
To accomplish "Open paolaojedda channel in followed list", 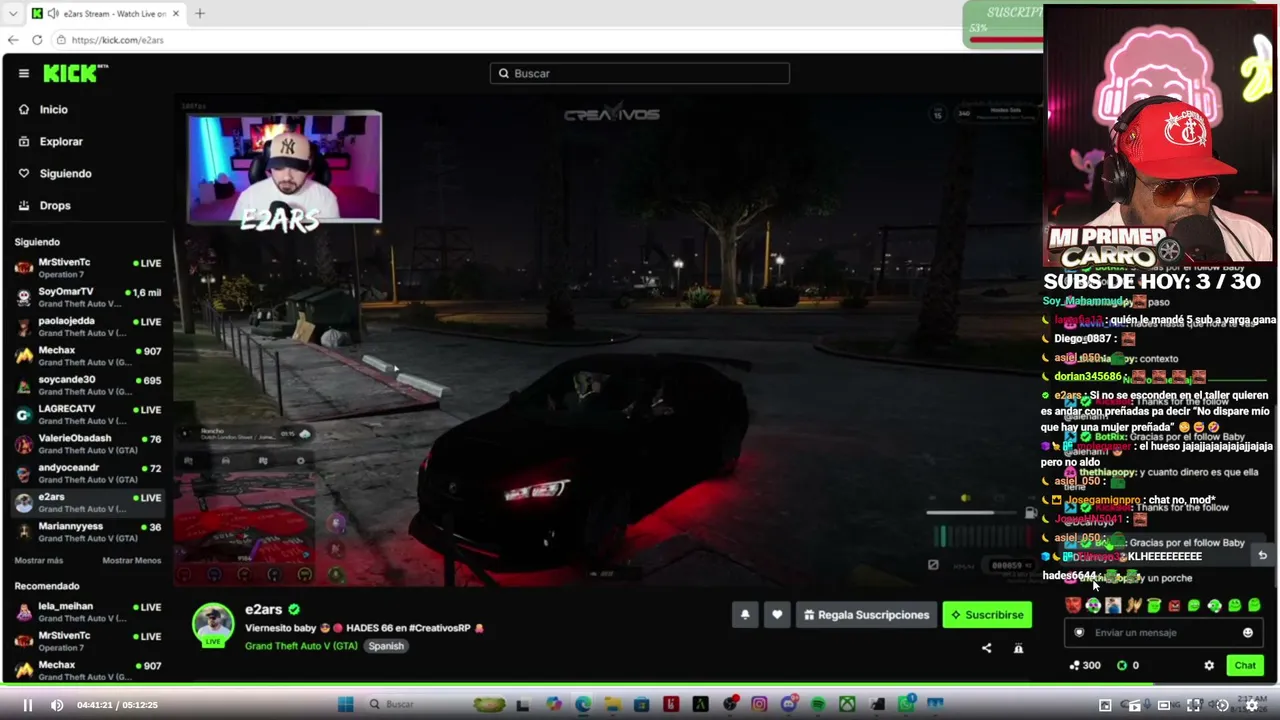I will pyautogui.click(x=88, y=326).
